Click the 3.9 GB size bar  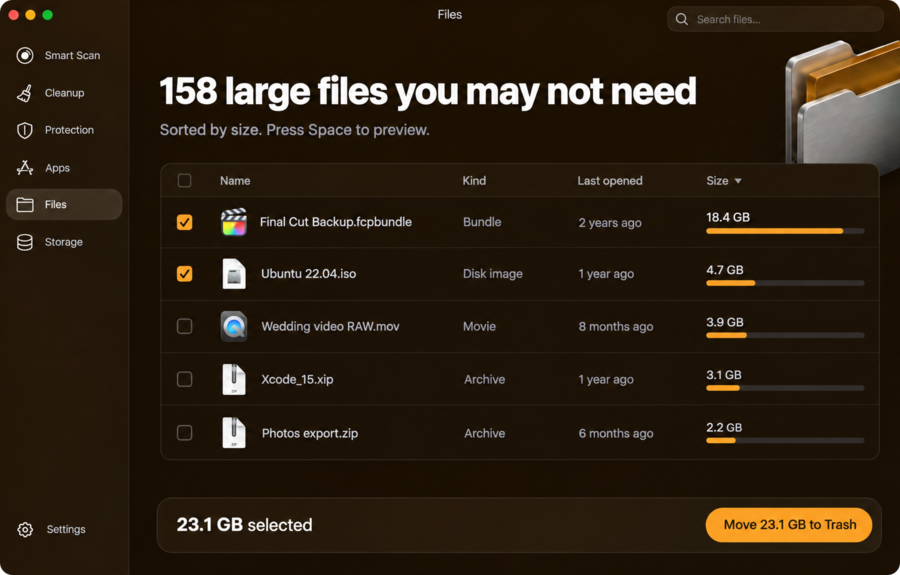pos(785,335)
